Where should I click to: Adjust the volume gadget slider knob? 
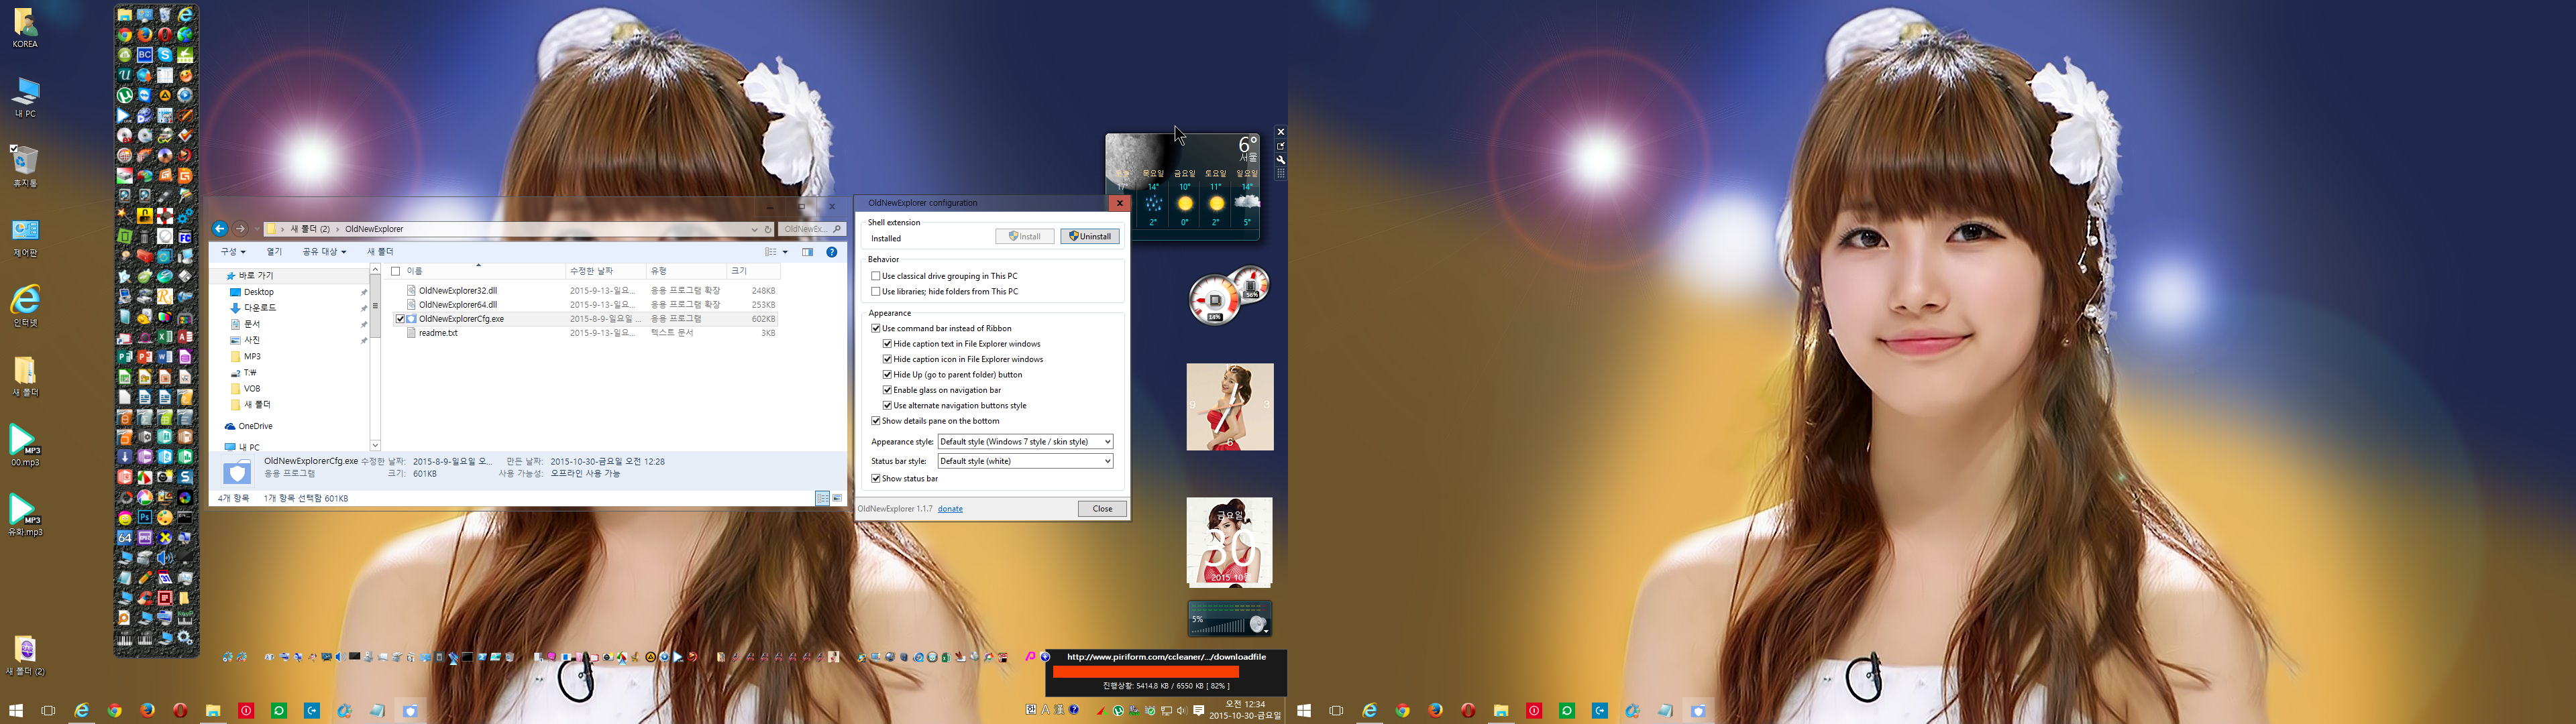click(x=1258, y=625)
